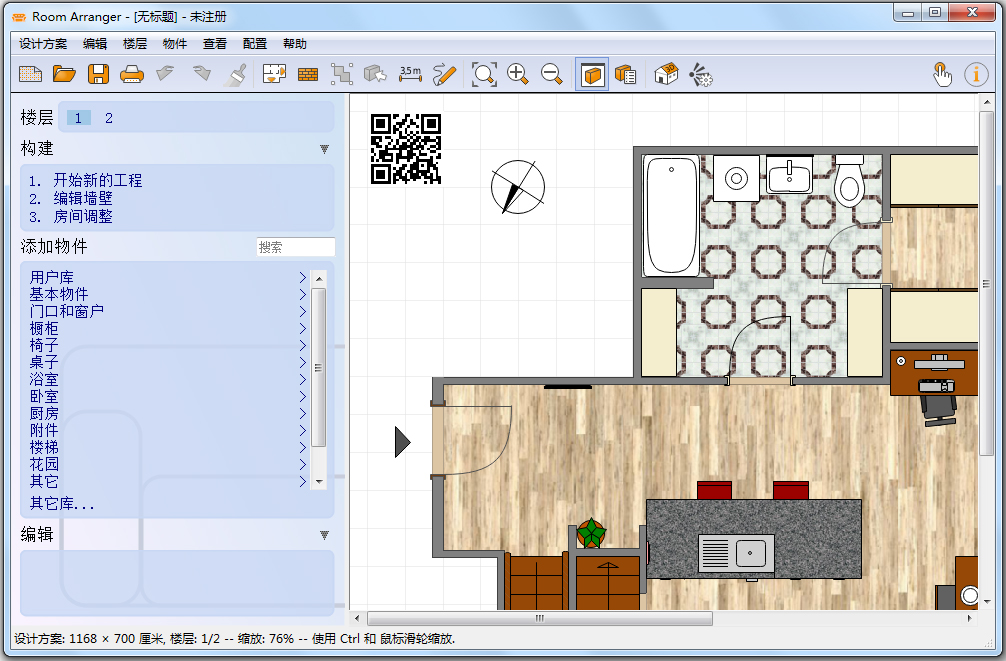Open the 配置 menu
The height and width of the screenshot is (661, 1006).
coord(255,44)
